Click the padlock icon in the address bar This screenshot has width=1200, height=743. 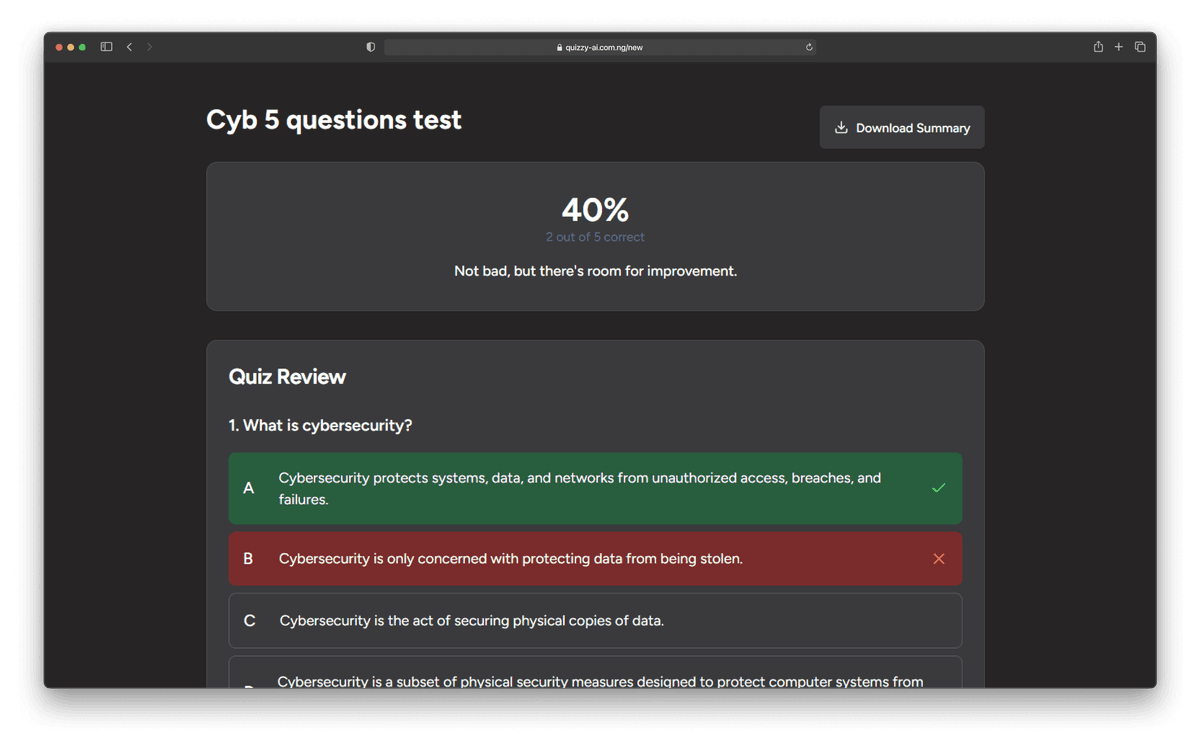[558, 46]
